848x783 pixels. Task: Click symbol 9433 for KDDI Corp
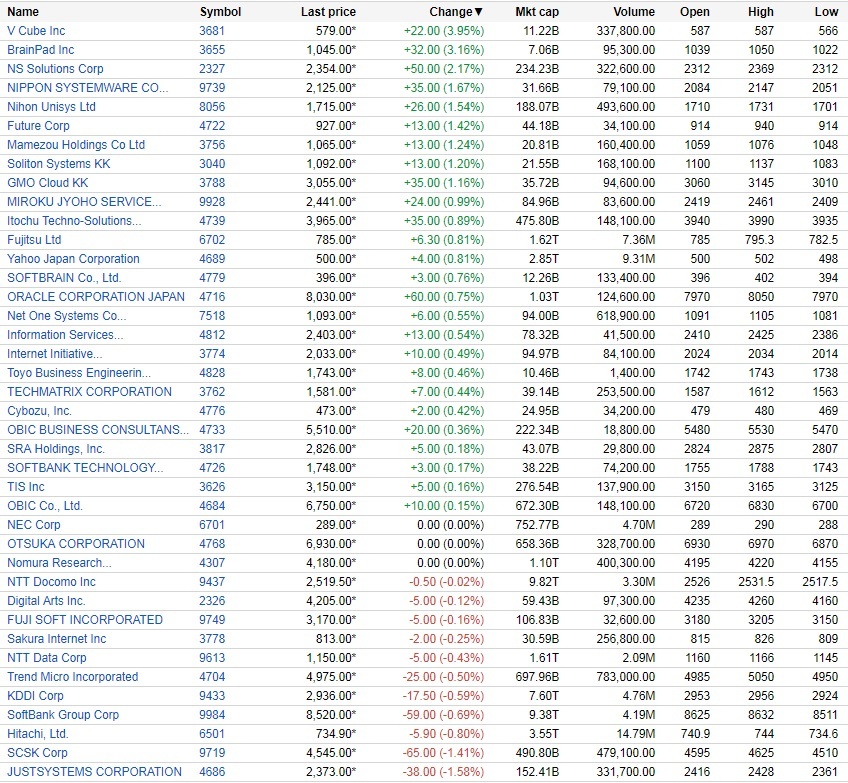pyautogui.click(x=212, y=695)
